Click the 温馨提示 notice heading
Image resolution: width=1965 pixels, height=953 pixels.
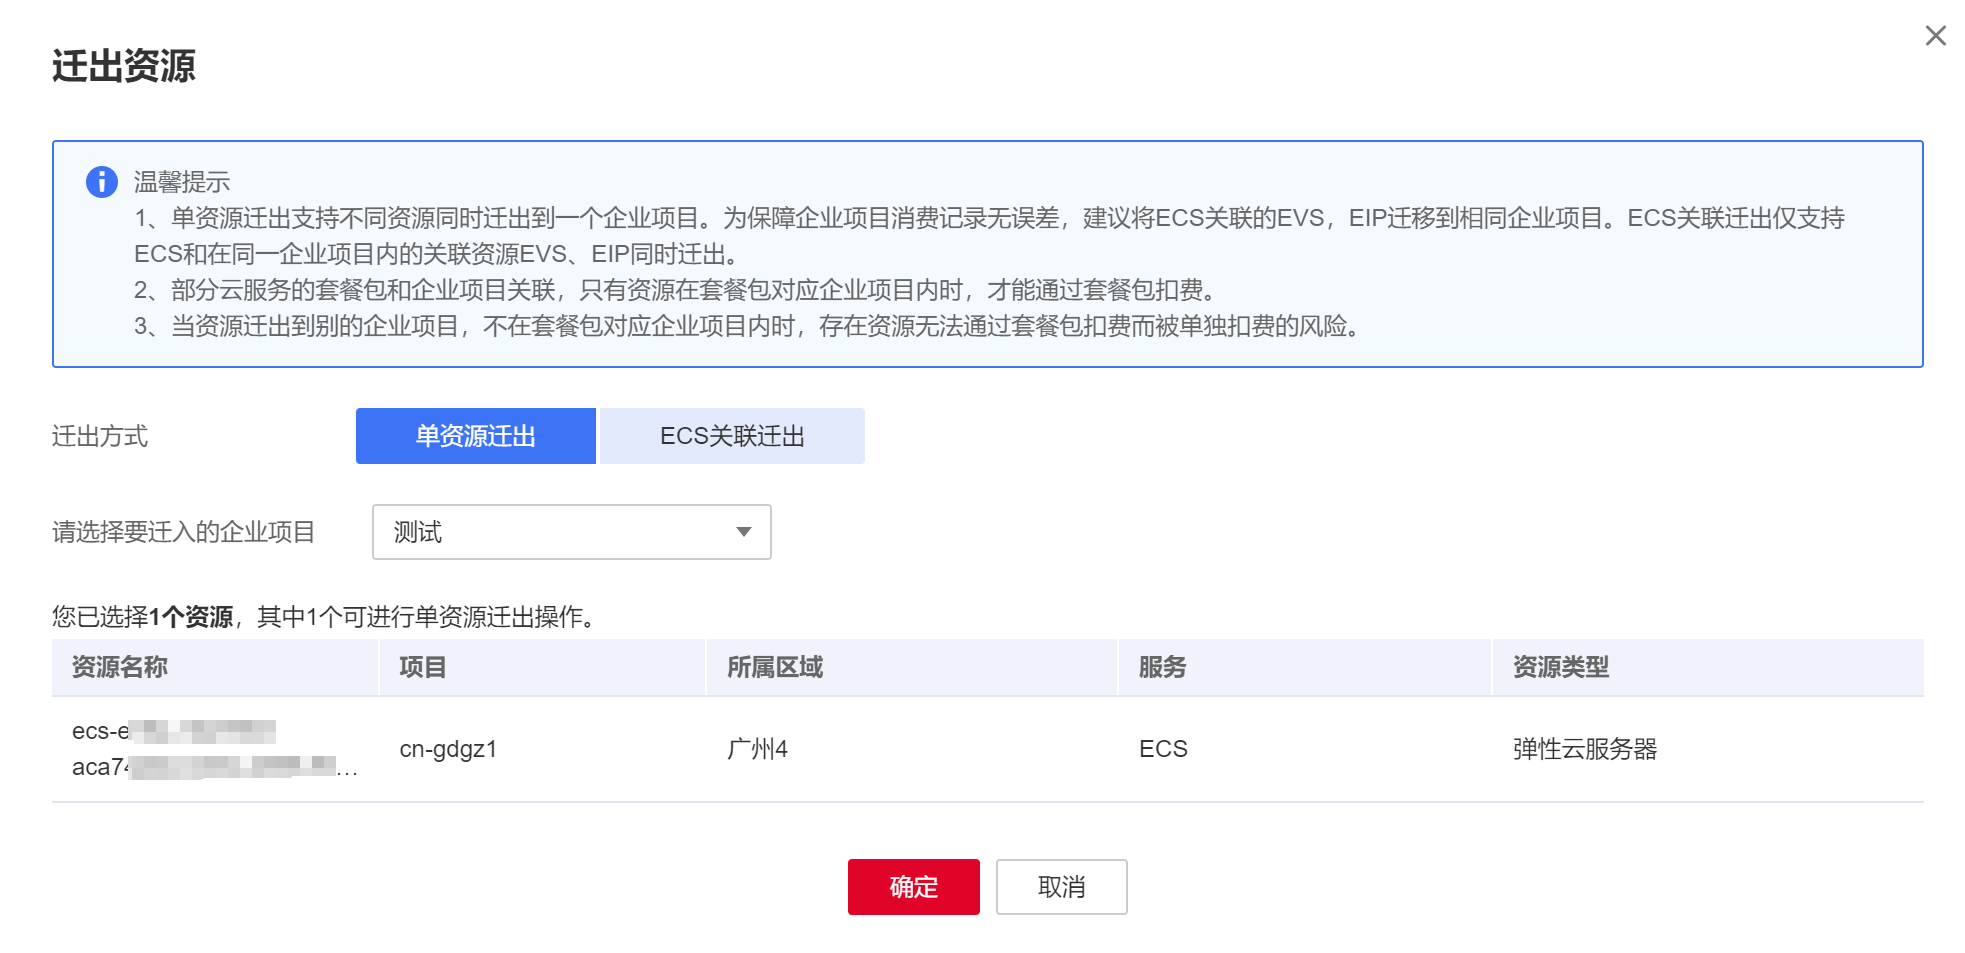coord(182,182)
